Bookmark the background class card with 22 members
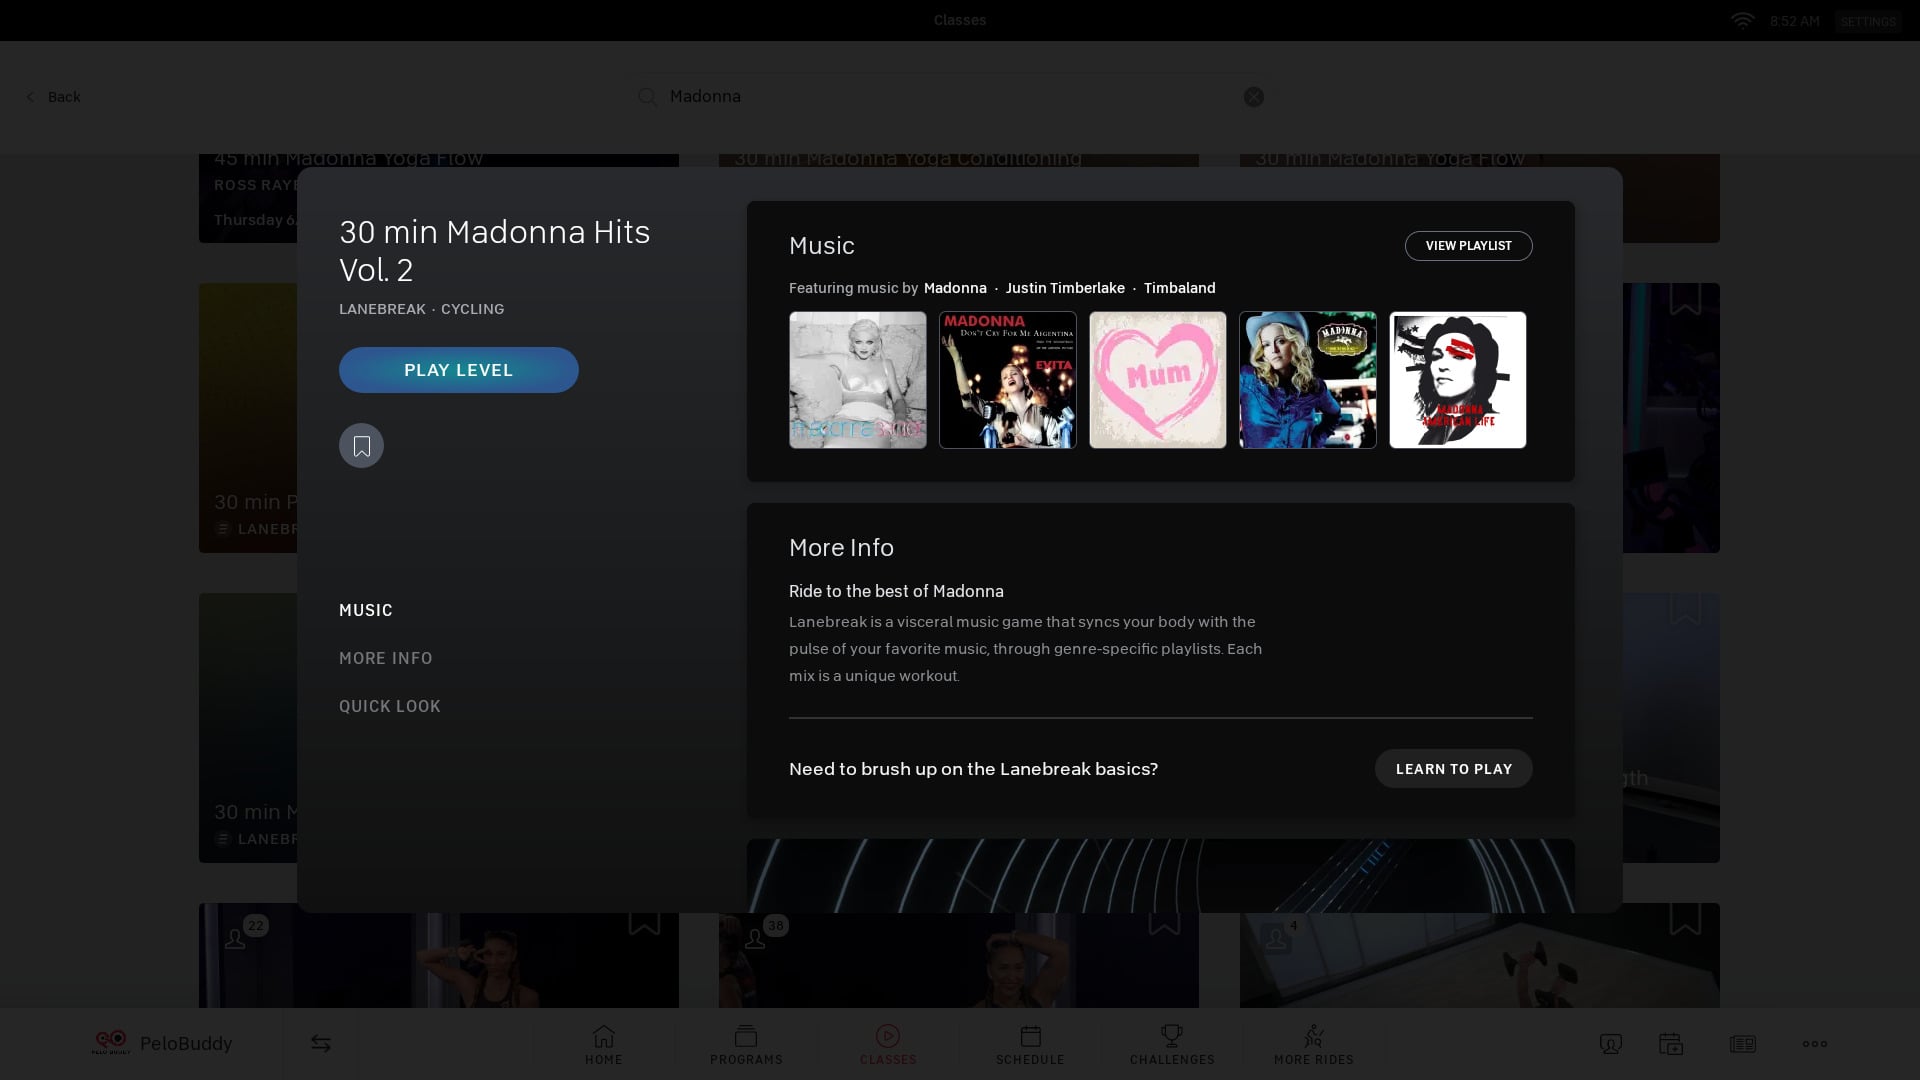 point(644,922)
